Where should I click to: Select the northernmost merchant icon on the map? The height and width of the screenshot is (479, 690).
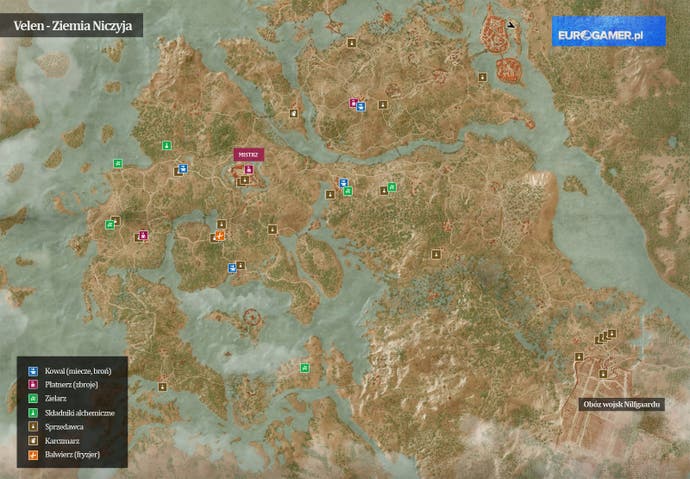pyautogui.click(x=351, y=43)
